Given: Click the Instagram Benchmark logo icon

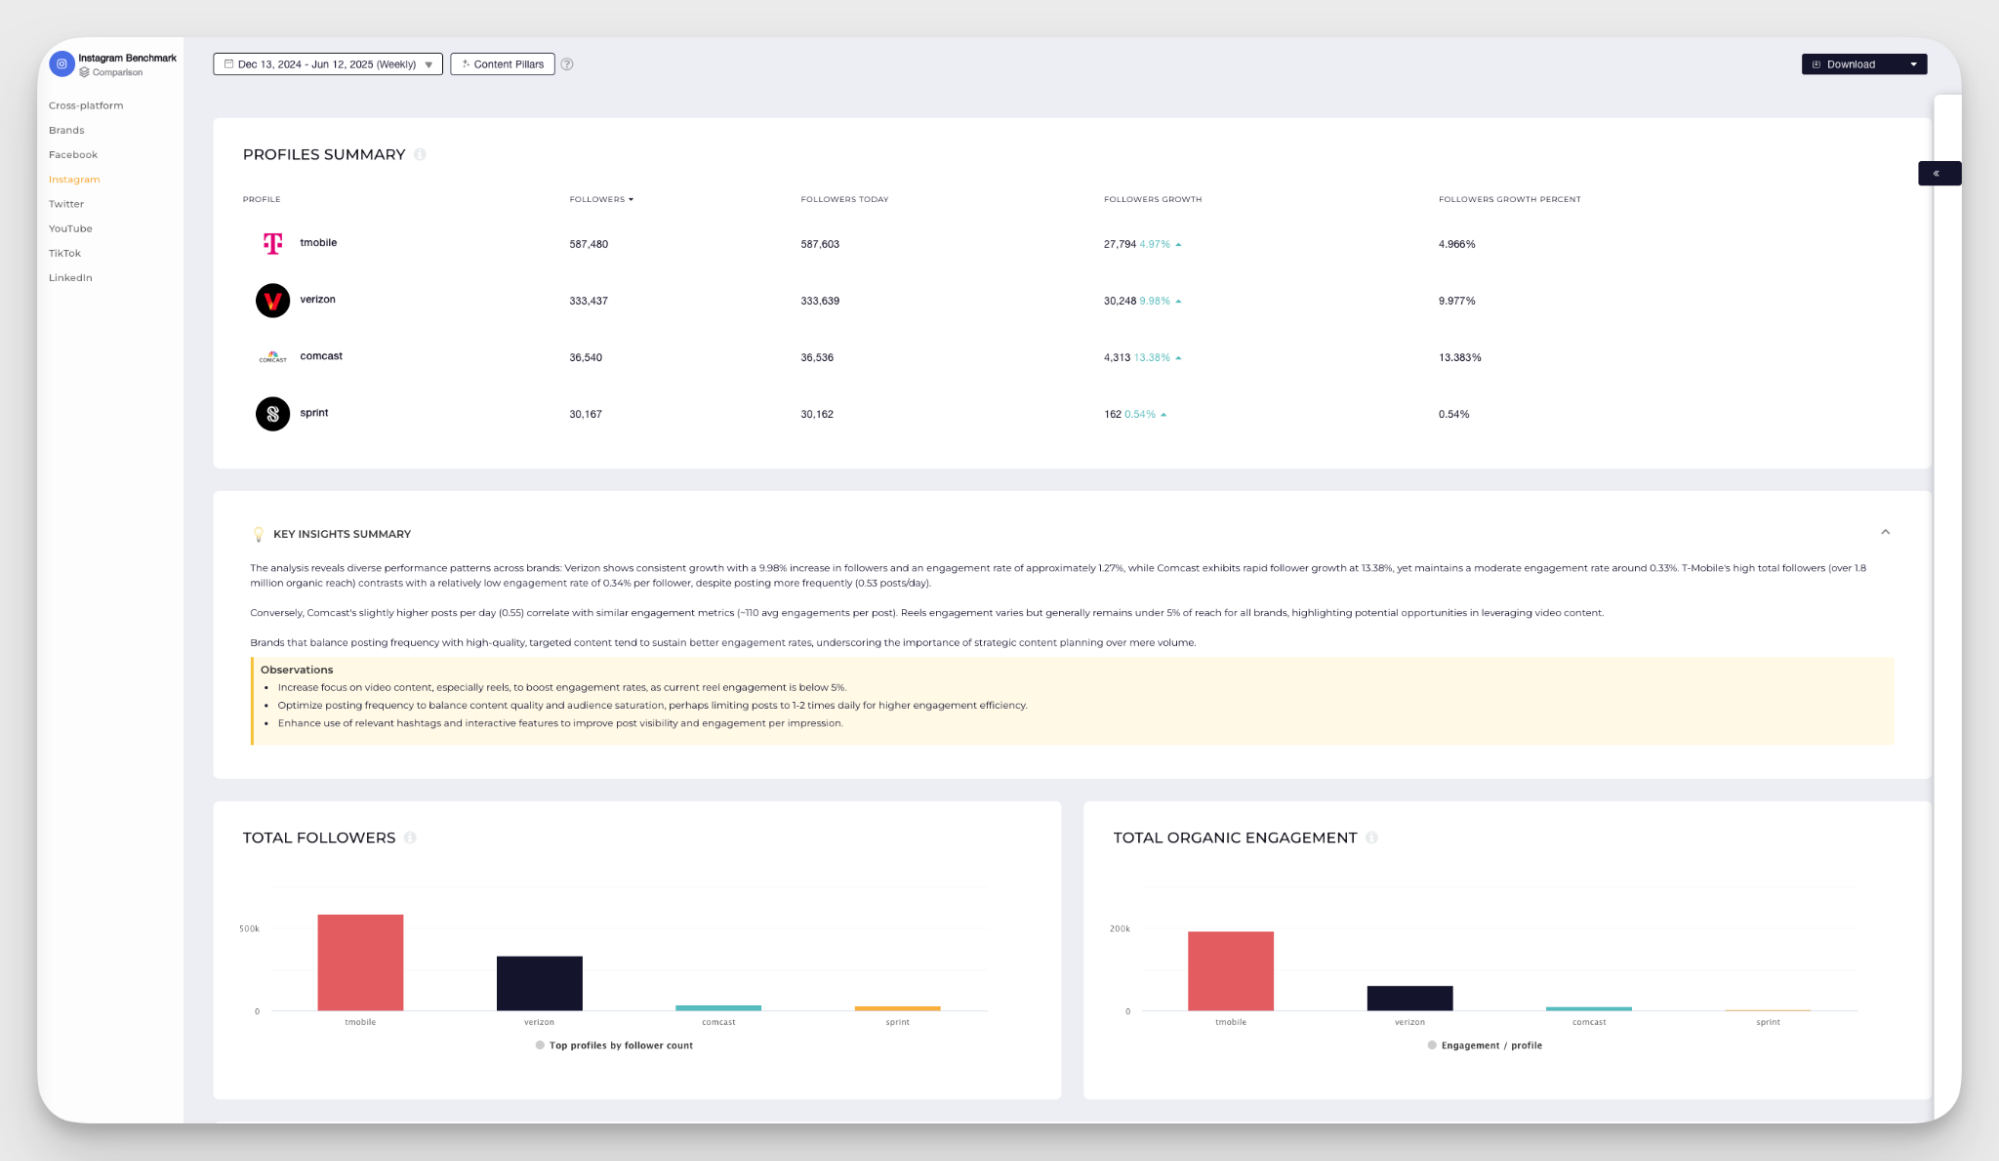Looking at the screenshot, I should coord(62,64).
